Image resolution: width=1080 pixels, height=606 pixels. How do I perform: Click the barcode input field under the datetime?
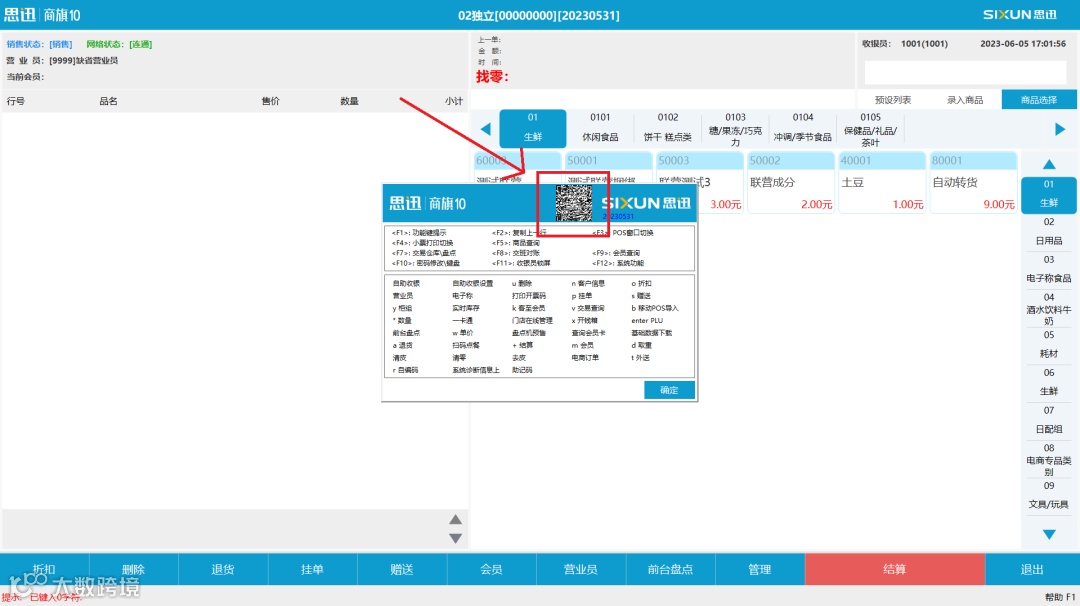[966, 72]
